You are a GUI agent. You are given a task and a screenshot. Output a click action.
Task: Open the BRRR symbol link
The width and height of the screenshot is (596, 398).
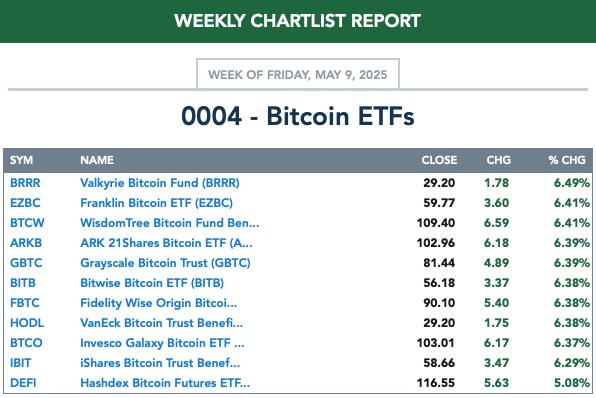[25, 183]
